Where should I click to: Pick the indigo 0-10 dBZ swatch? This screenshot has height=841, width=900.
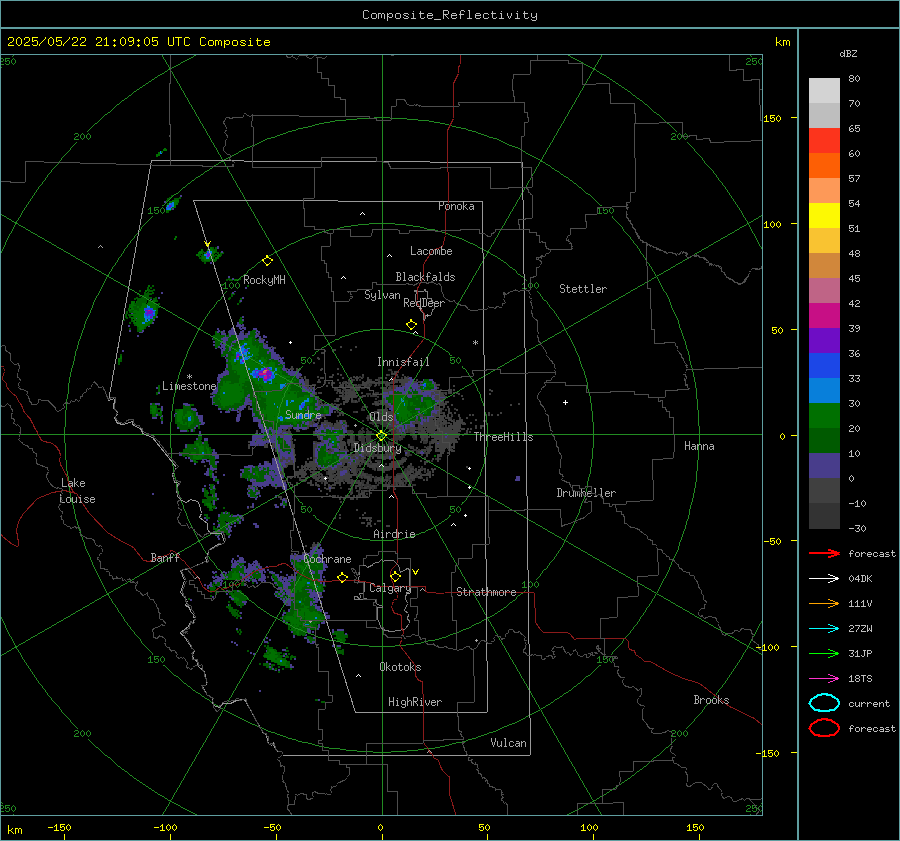tap(824, 466)
